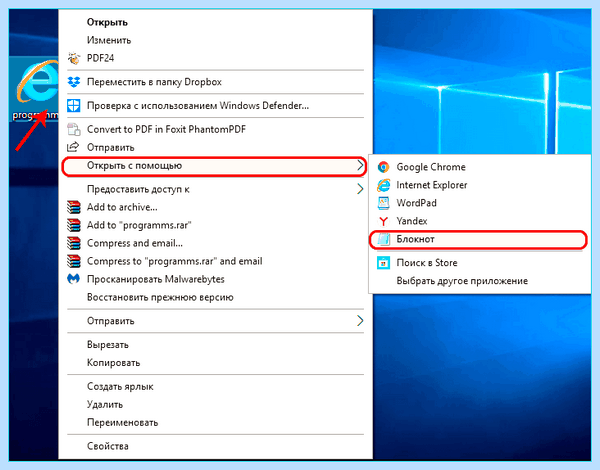600x470 pixels.
Task: Select the programms desktop file icon
Action: 36,90
